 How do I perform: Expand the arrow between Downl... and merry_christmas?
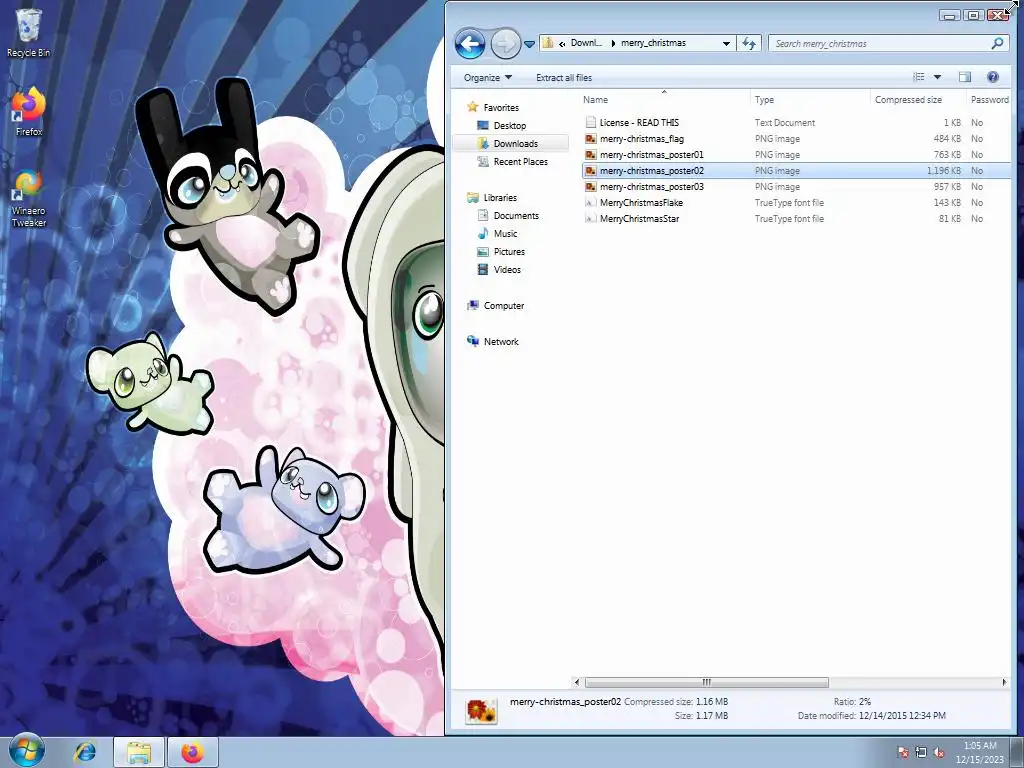pyautogui.click(x=613, y=43)
